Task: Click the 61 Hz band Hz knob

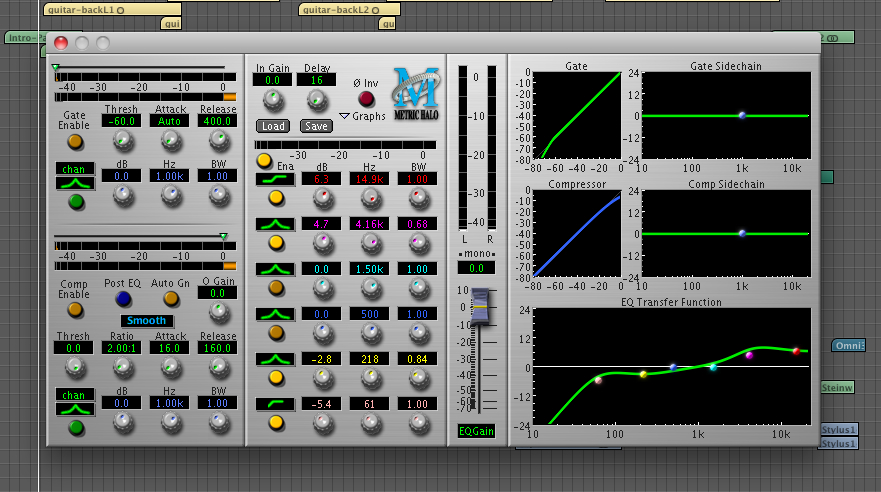Action: (x=371, y=422)
